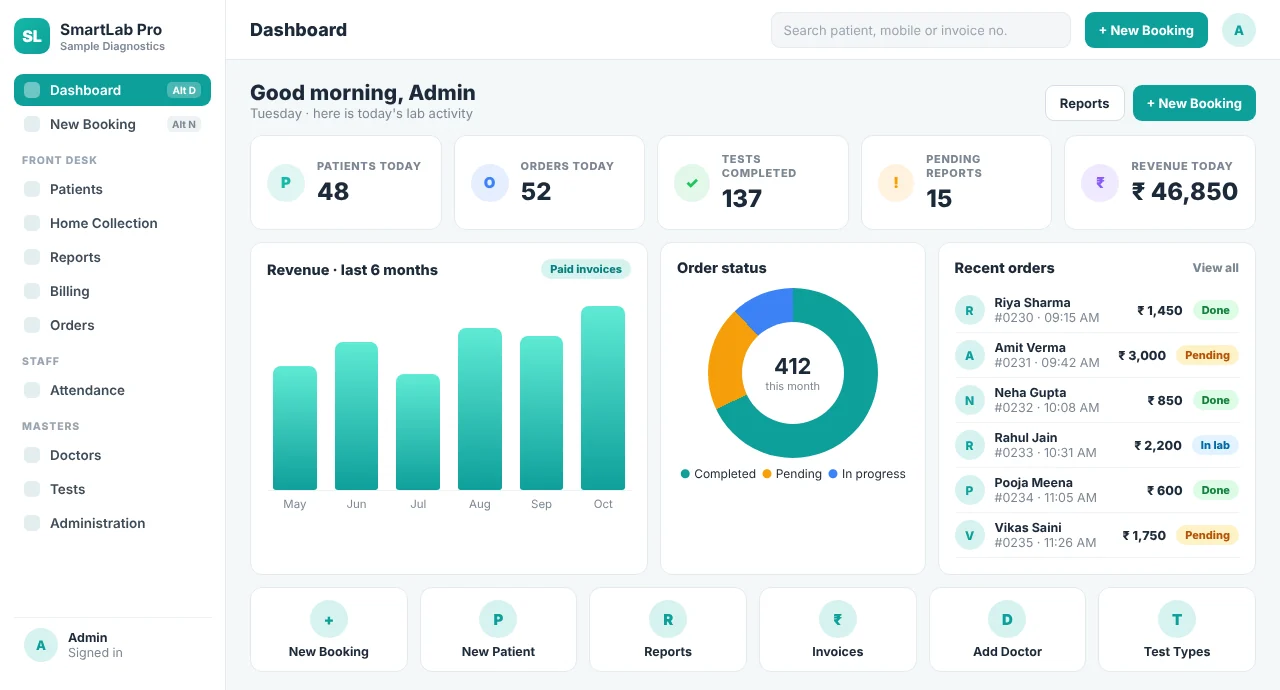Screen dimensions: 1280x690
Task: Click the Patients Today P icon
Action: click(x=286, y=183)
